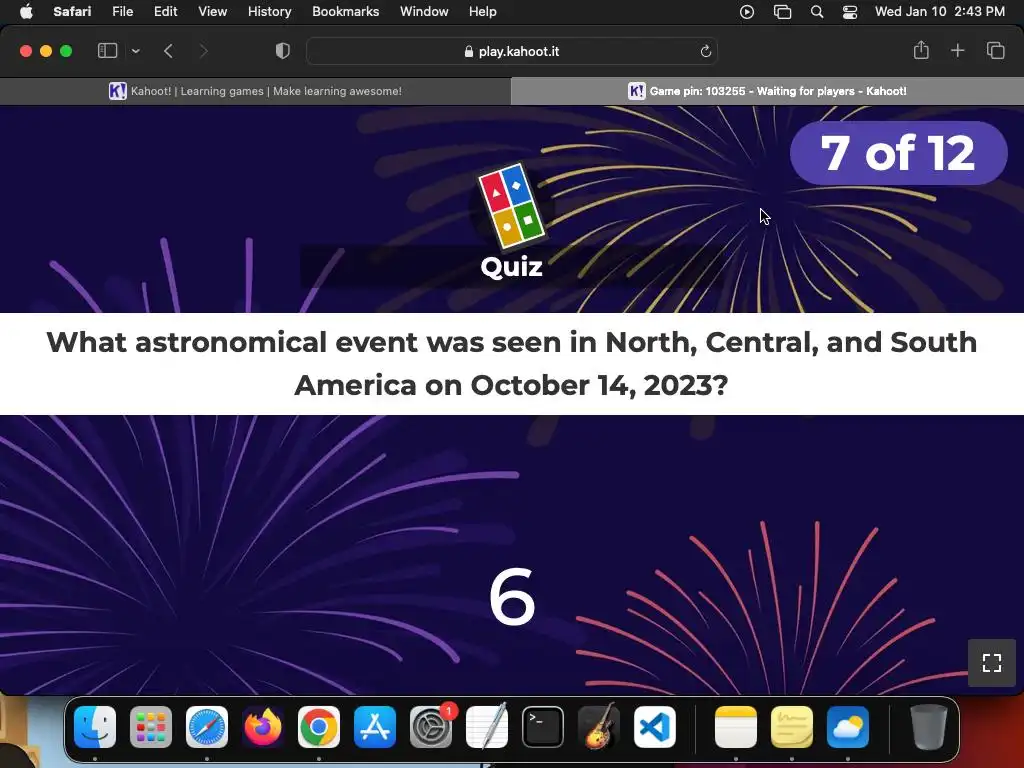This screenshot has width=1024, height=768.
Task: Open the Help menu
Action: click(x=483, y=12)
